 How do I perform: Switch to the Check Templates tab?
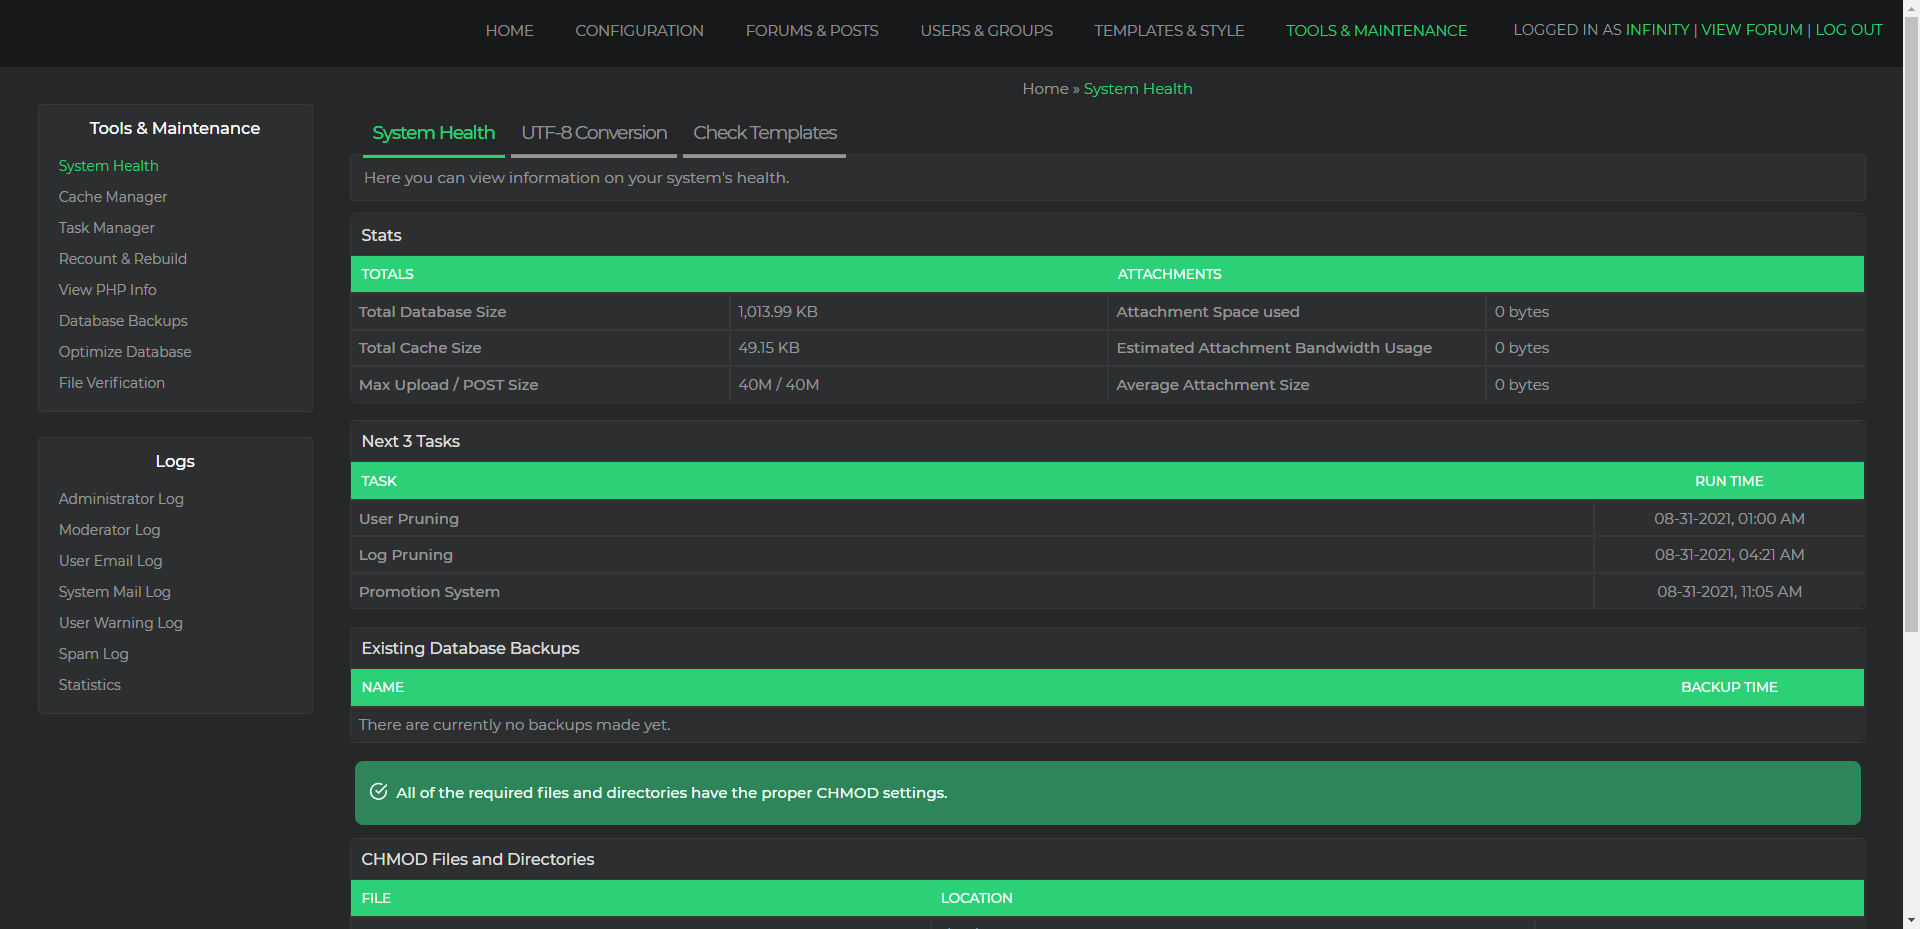764,133
